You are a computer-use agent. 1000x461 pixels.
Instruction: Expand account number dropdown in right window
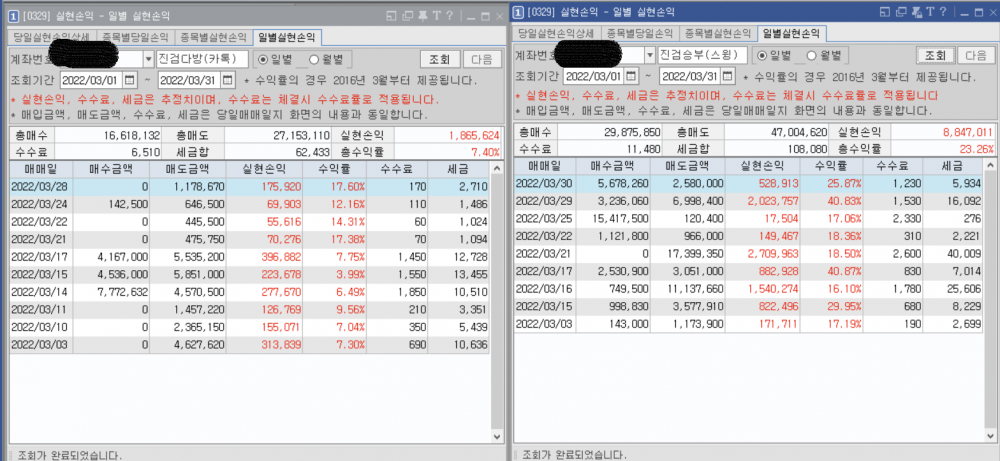651,55
